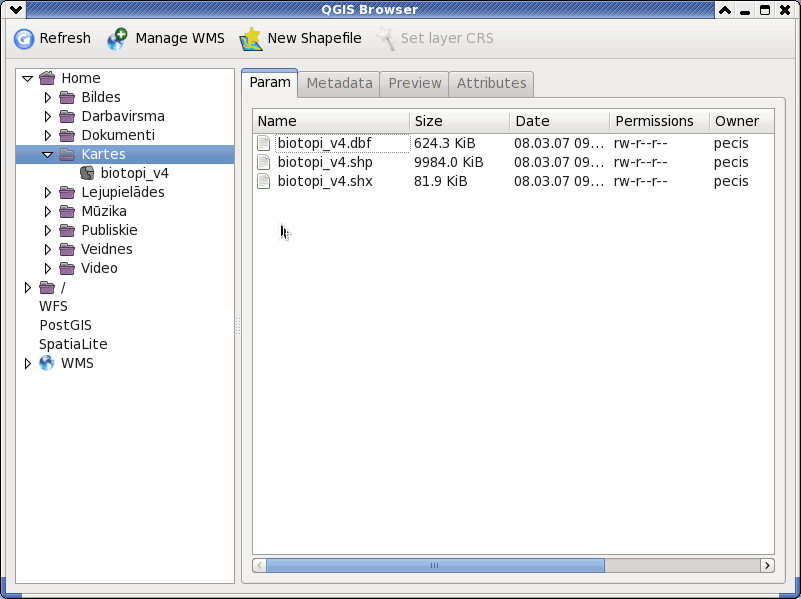The image size is (801, 599).
Task: Click the horizontal scrollbar thumb
Action: point(435,565)
